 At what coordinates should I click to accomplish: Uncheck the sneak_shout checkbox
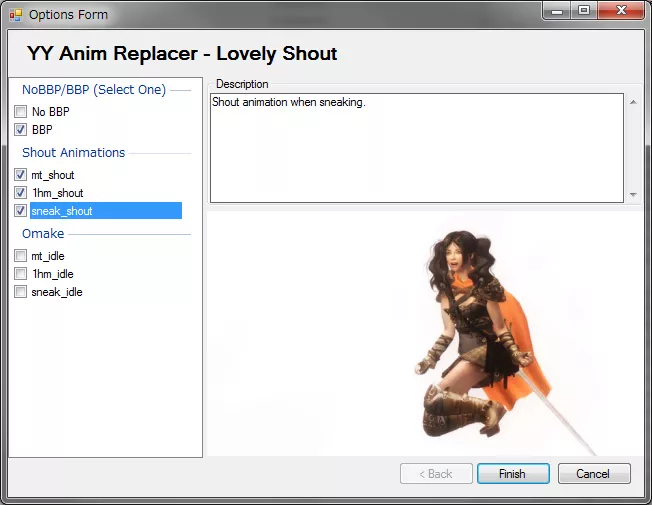(x=20, y=210)
